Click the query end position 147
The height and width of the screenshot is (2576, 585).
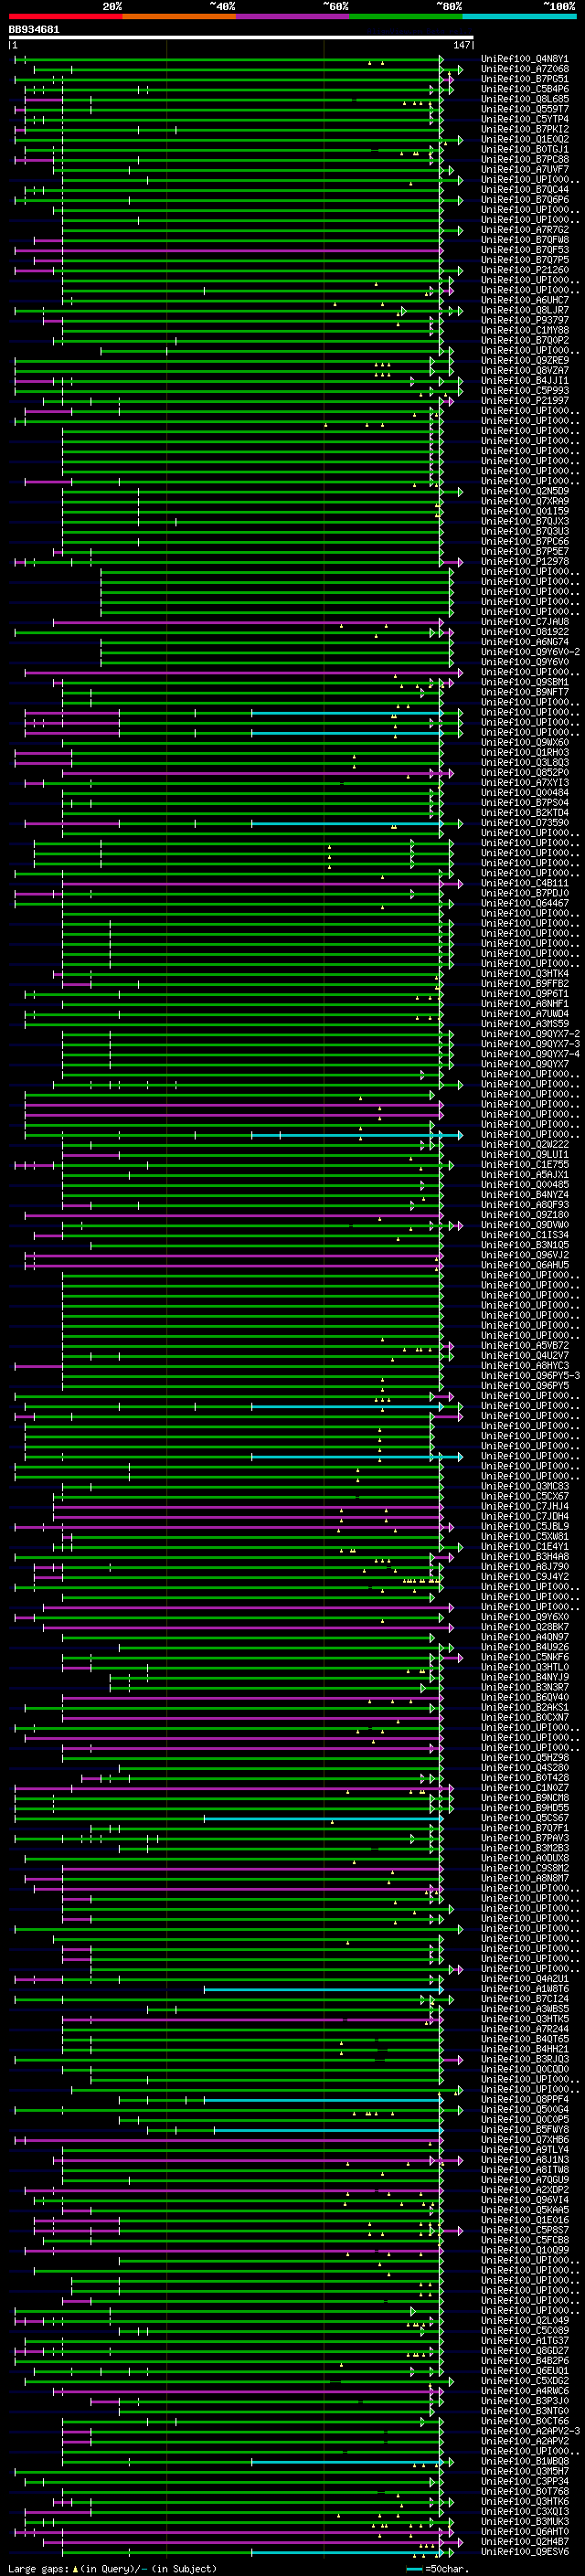tap(462, 45)
